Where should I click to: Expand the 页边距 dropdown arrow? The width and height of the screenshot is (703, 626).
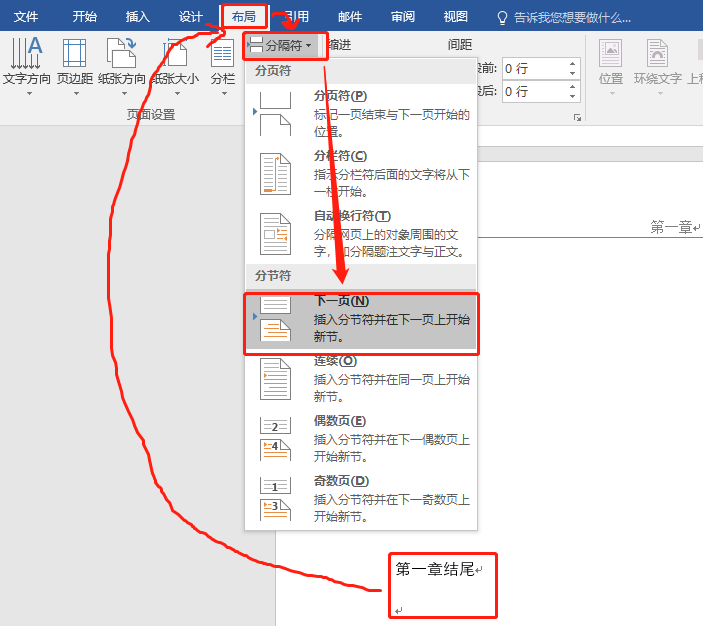pyautogui.click(x=76, y=94)
